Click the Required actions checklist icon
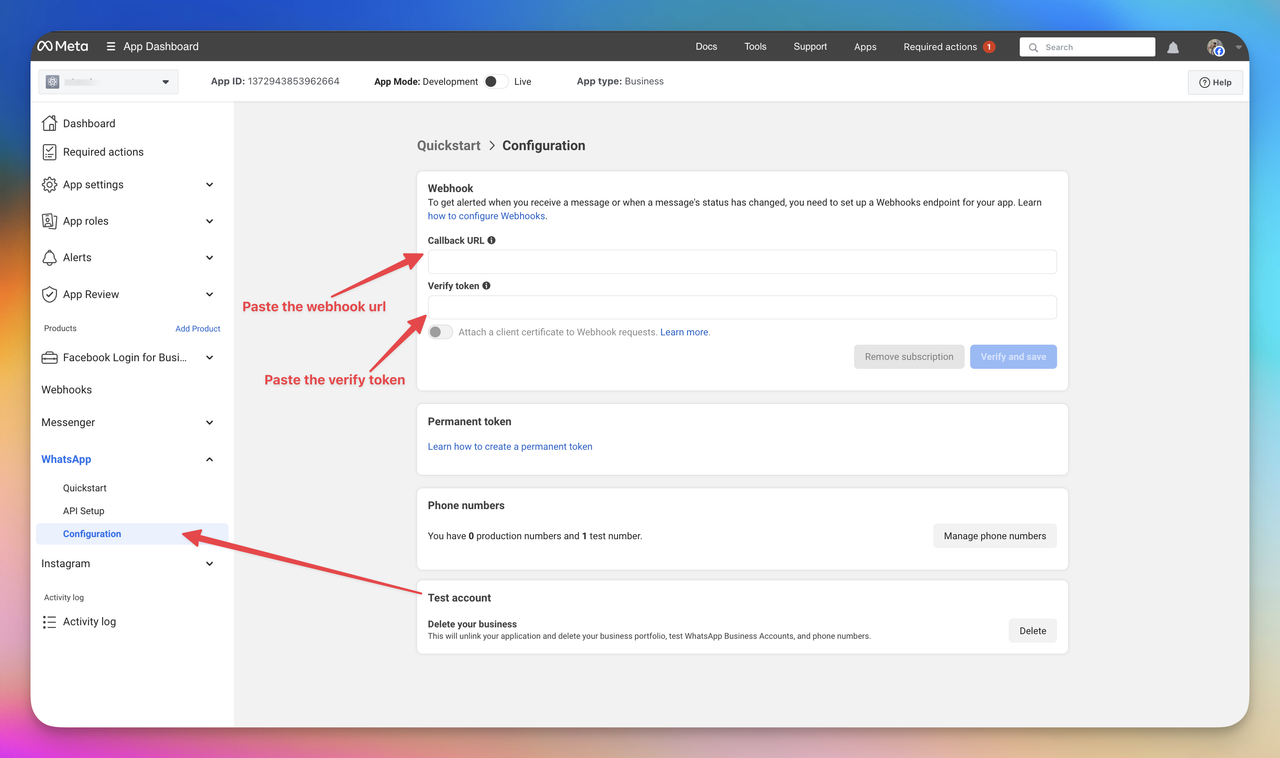 49,152
